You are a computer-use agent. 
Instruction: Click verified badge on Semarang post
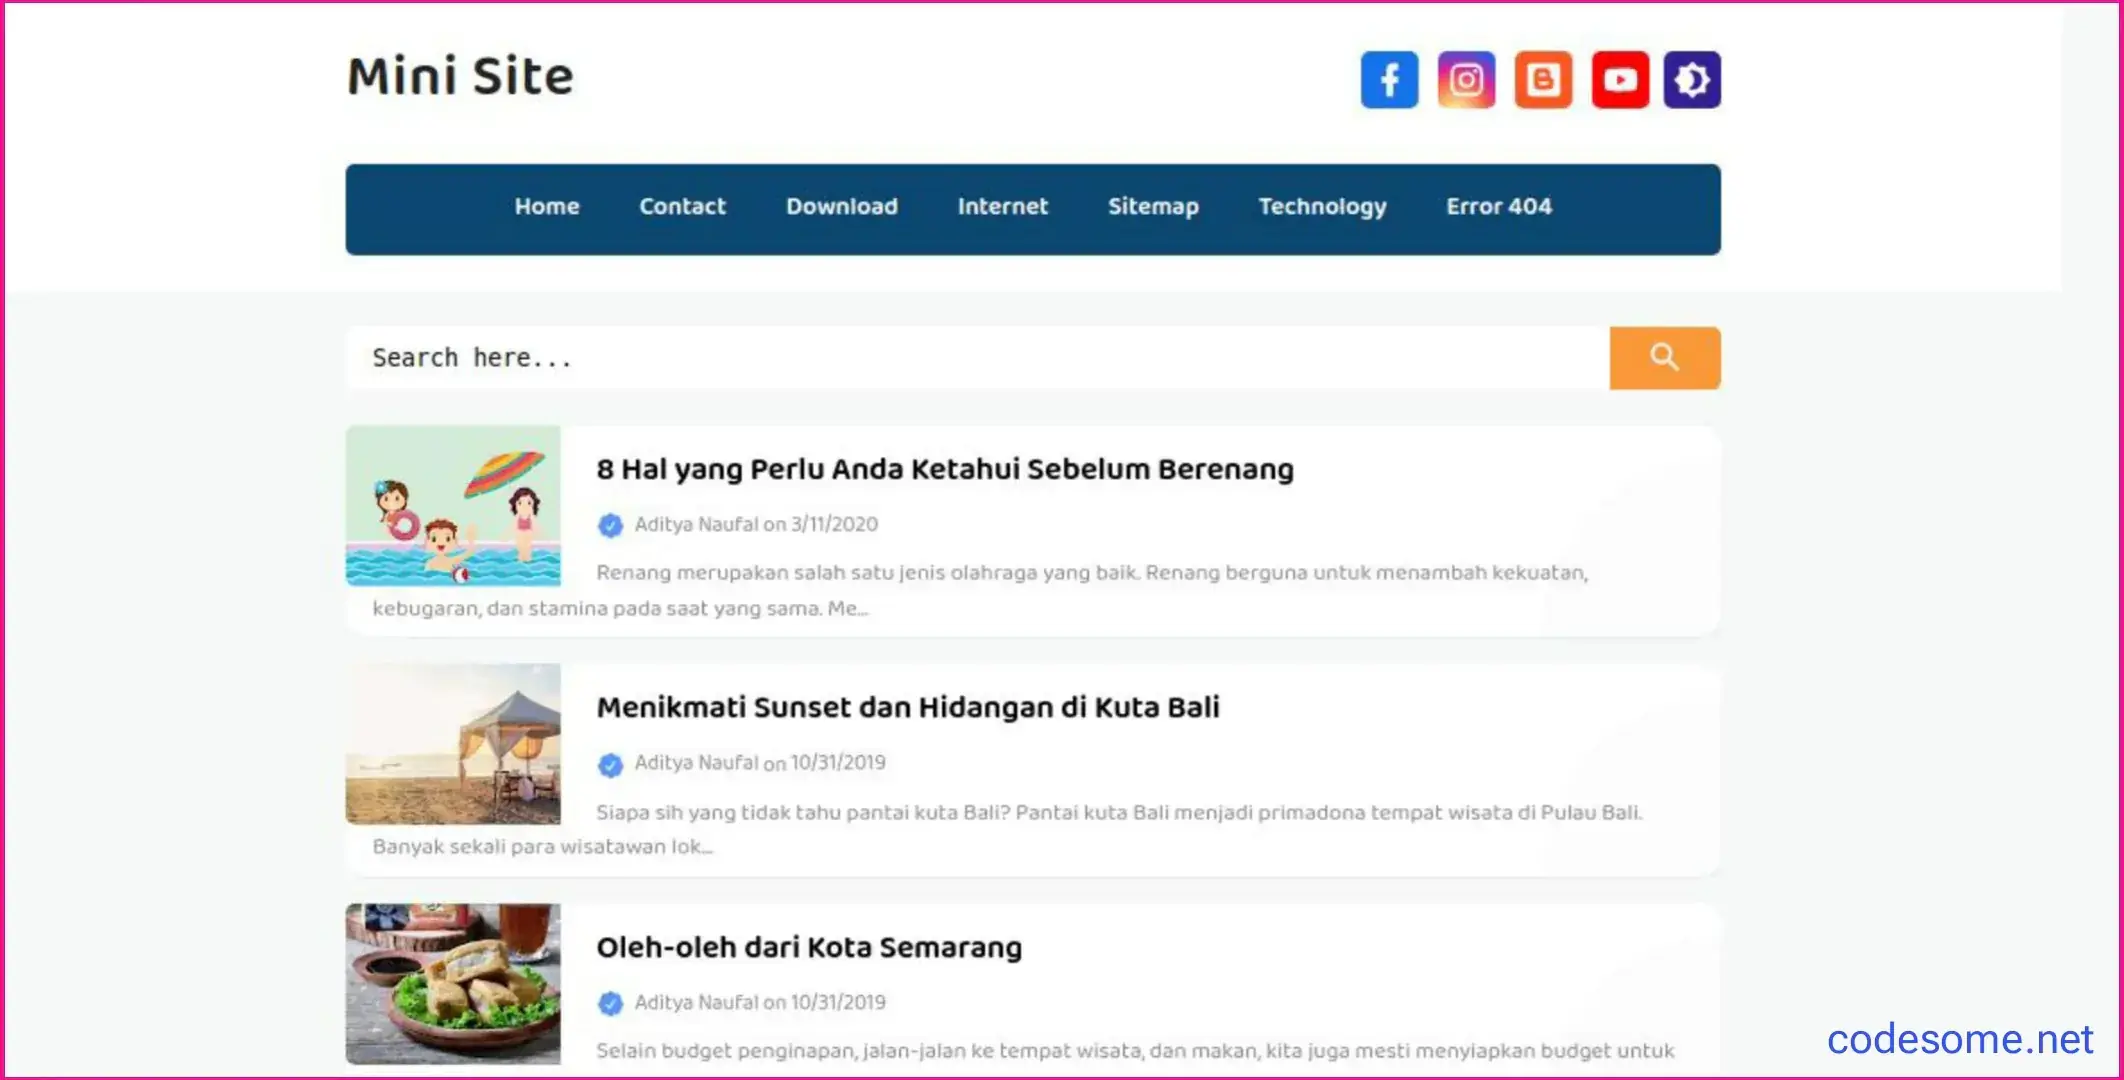coord(610,1003)
